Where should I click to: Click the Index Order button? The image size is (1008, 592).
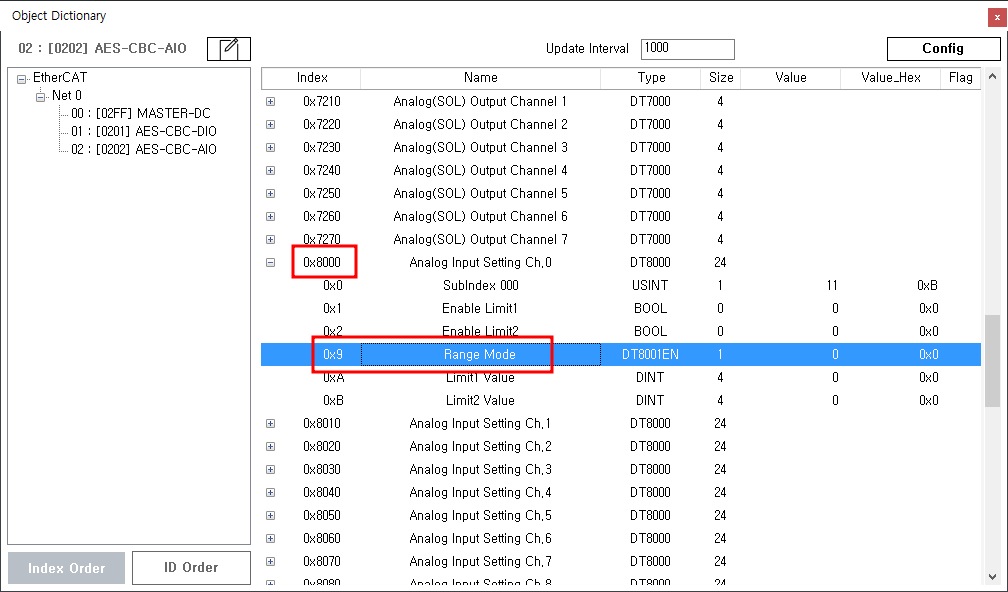66,567
